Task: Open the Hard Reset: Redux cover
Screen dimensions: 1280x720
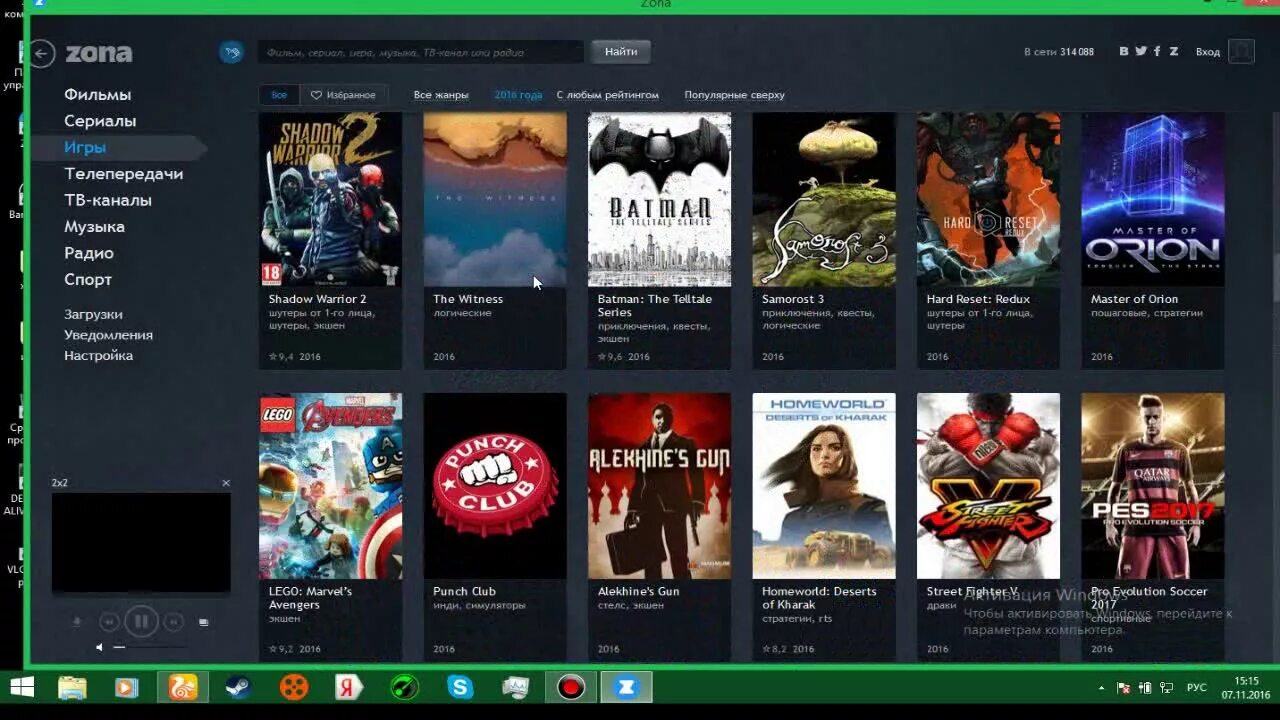Action: tap(988, 199)
